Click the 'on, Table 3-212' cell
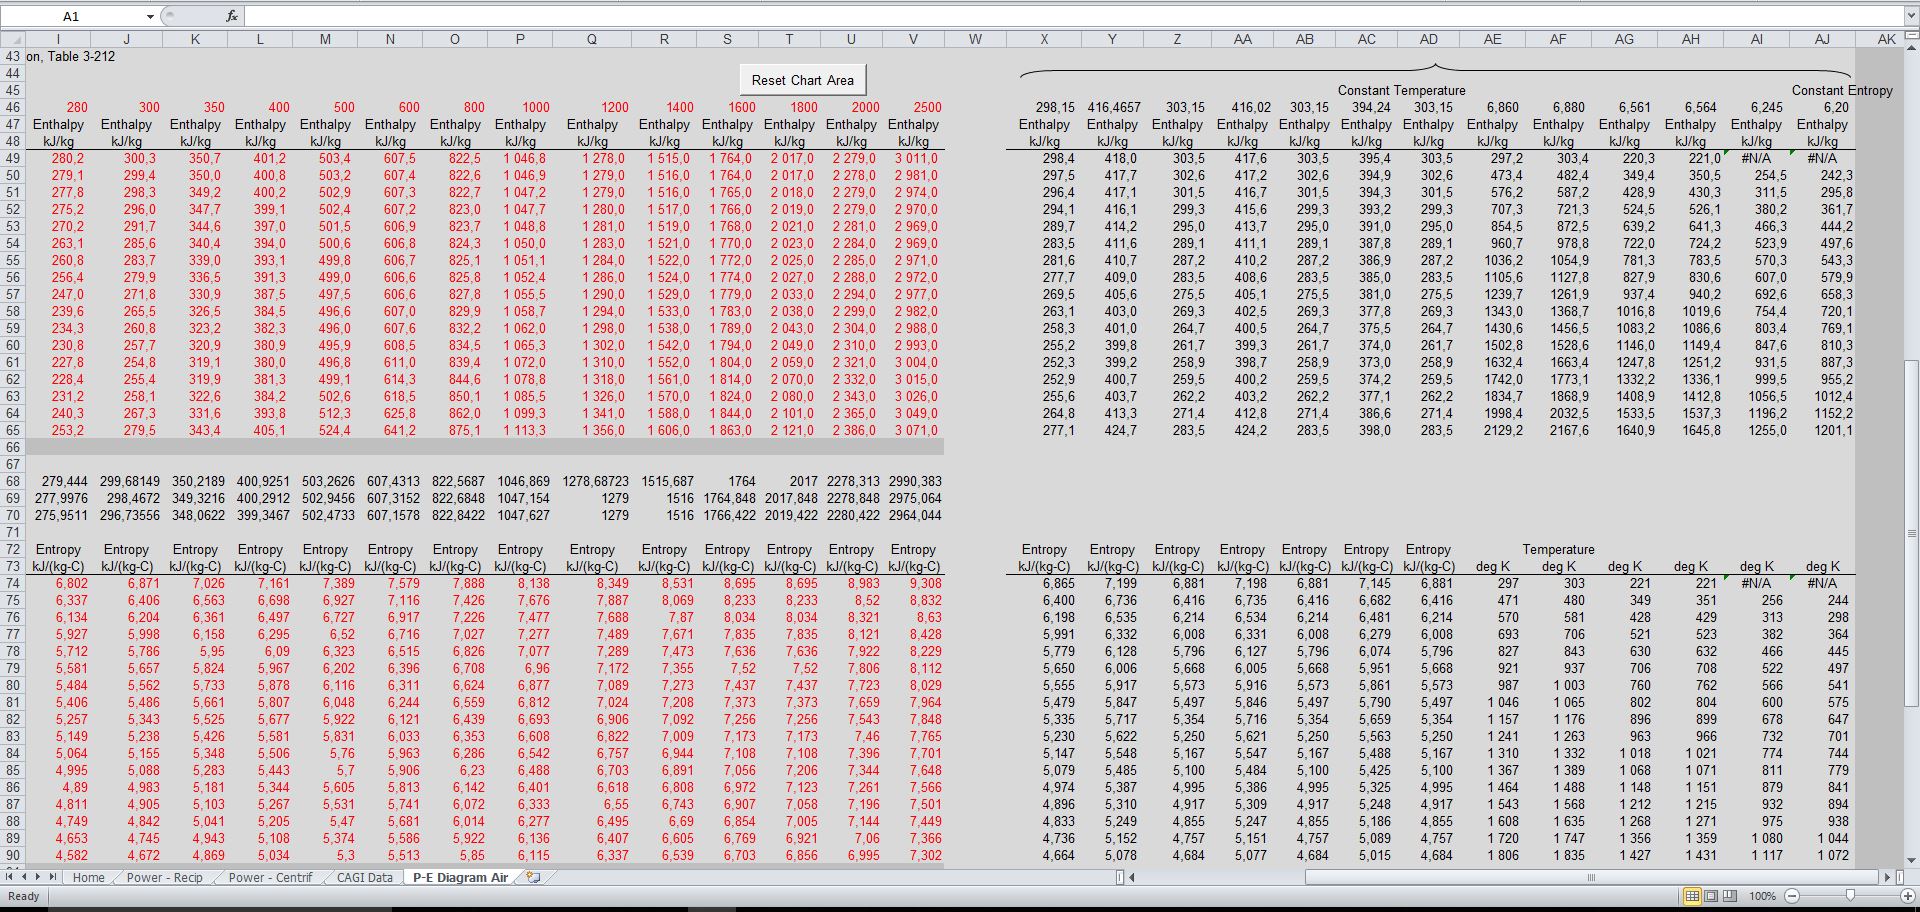 (x=70, y=56)
